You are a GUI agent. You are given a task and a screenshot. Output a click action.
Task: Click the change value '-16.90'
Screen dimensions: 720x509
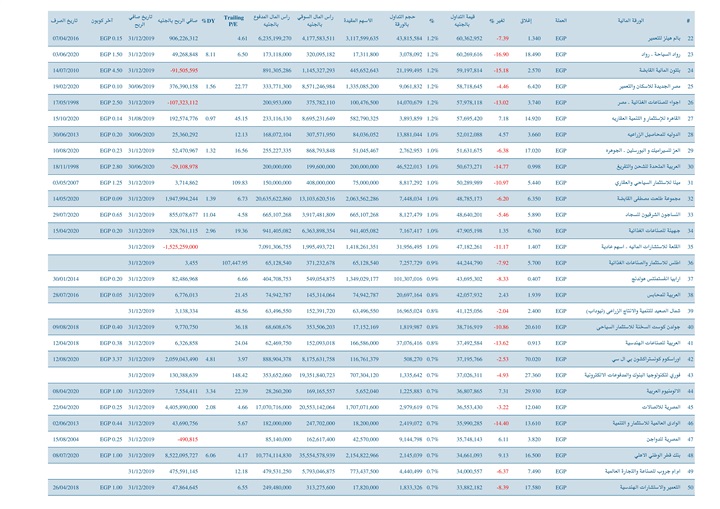tap(501, 55)
